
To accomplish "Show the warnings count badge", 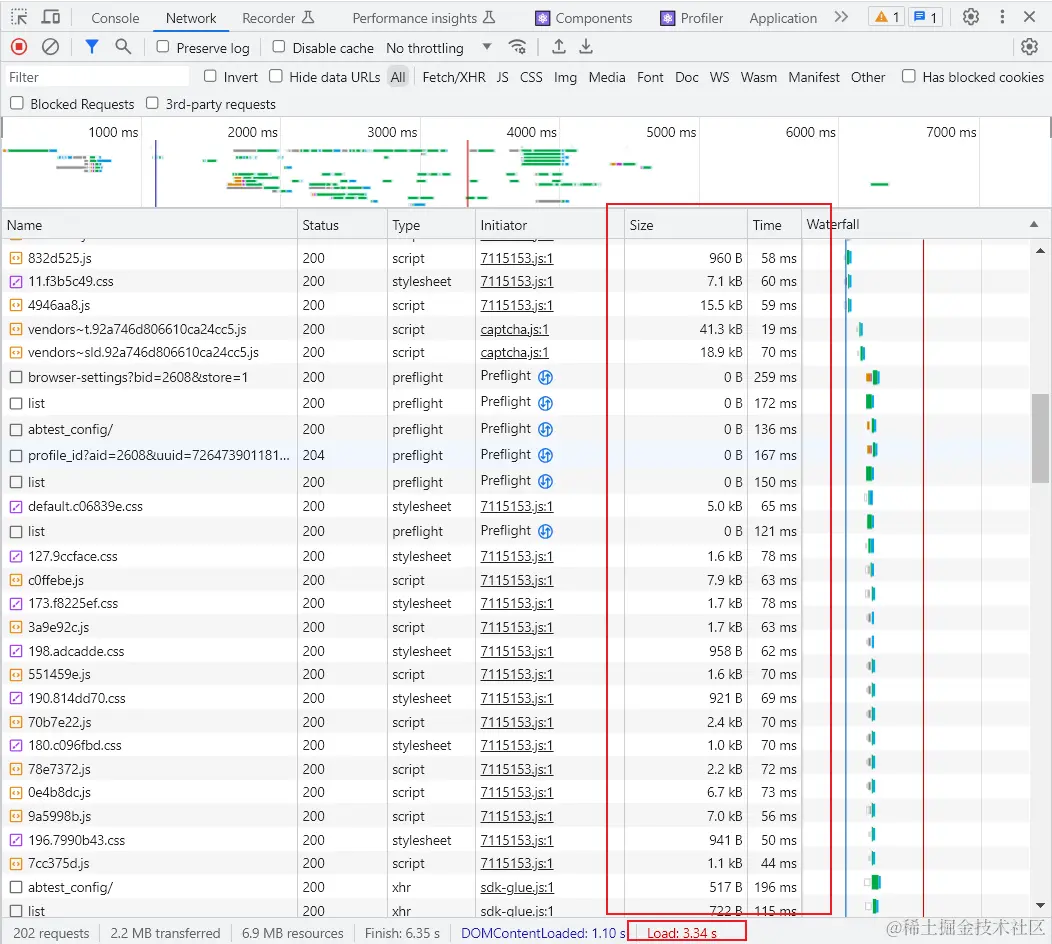I will (x=886, y=17).
